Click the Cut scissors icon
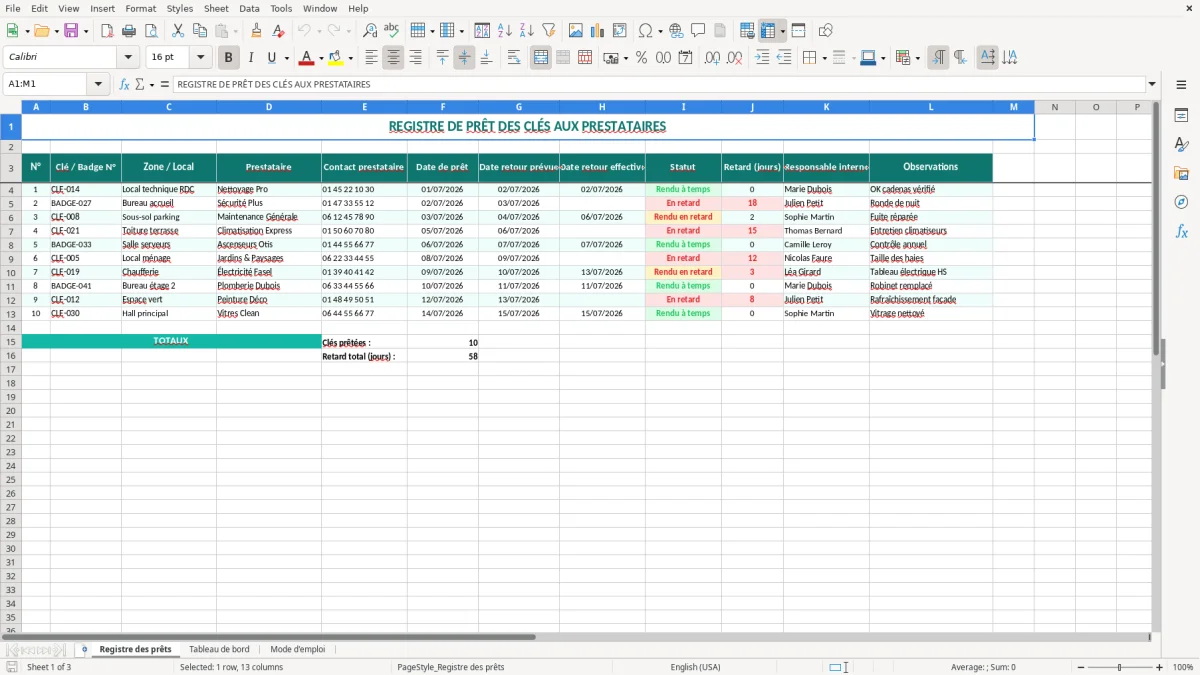The width and height of the screenshot is (1200, 675). (178, 31)
